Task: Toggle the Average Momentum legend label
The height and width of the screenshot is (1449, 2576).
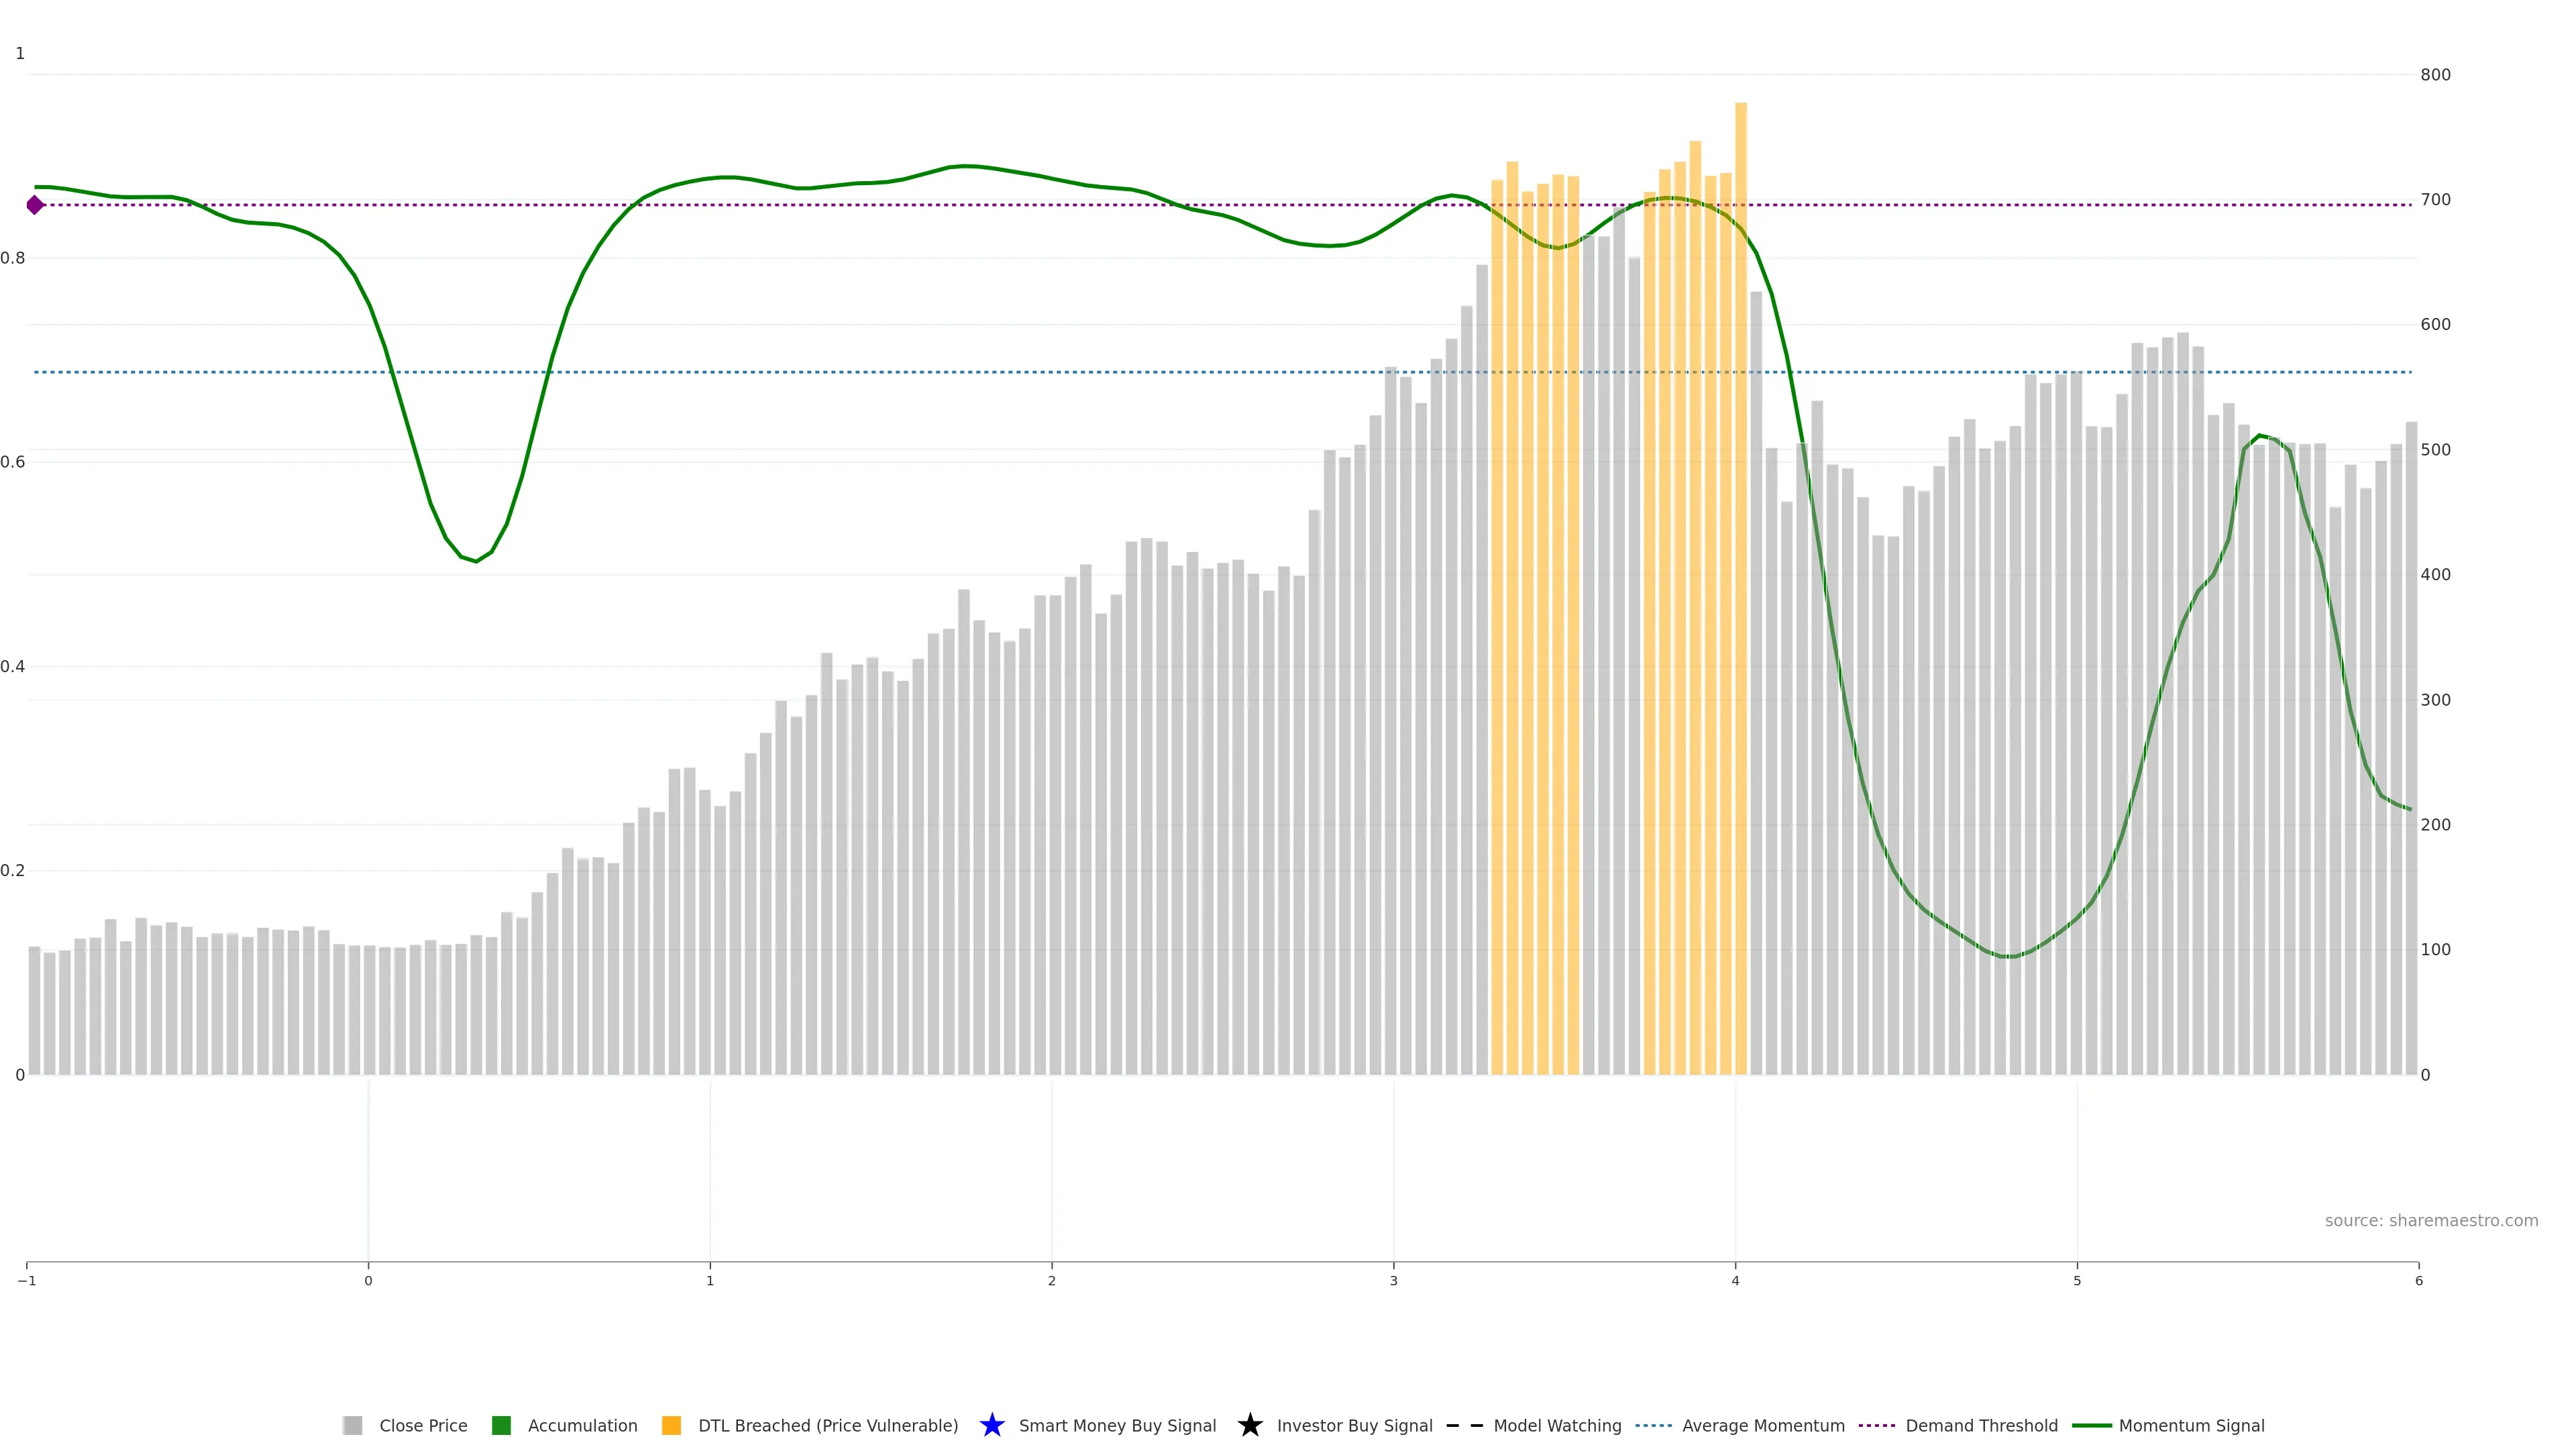Action: 1763,1425
